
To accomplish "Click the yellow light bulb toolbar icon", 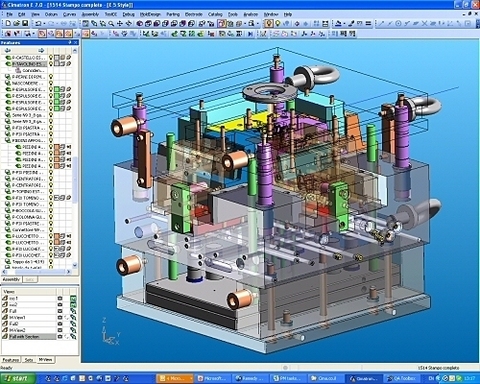I will pyautogui.click(x=269, y=23).
